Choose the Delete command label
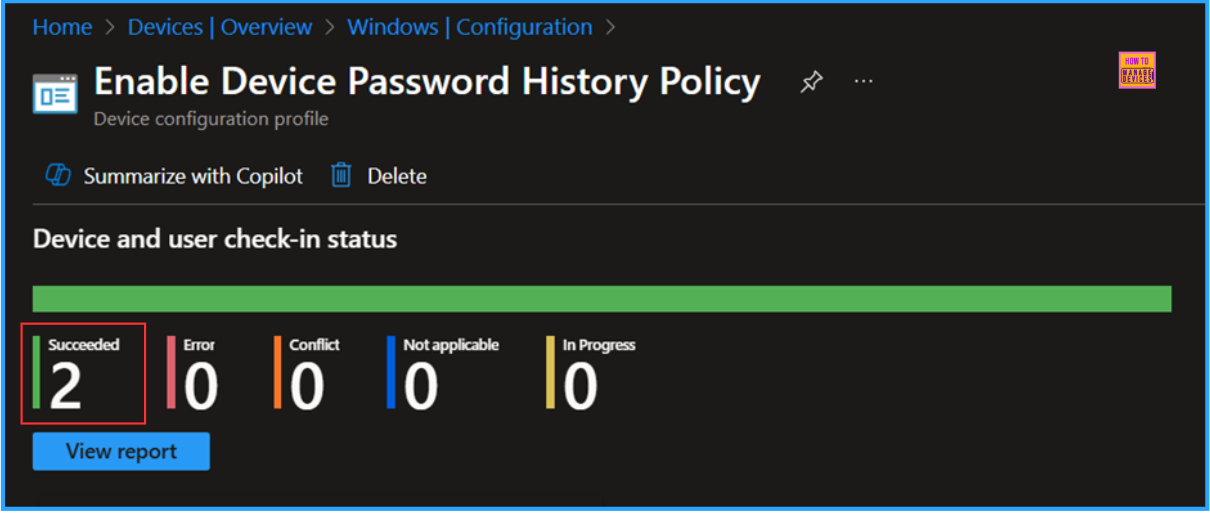Screen dimensions: 1210x513 pos(397,176)
